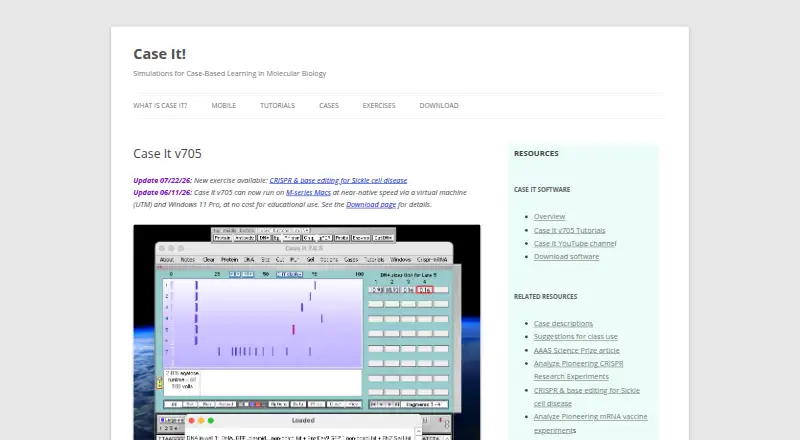The width and height of the screenshot is (800, 440).
Task: Open the WHAT IS CASE IT? menu
Action: (x=160, y=106)
